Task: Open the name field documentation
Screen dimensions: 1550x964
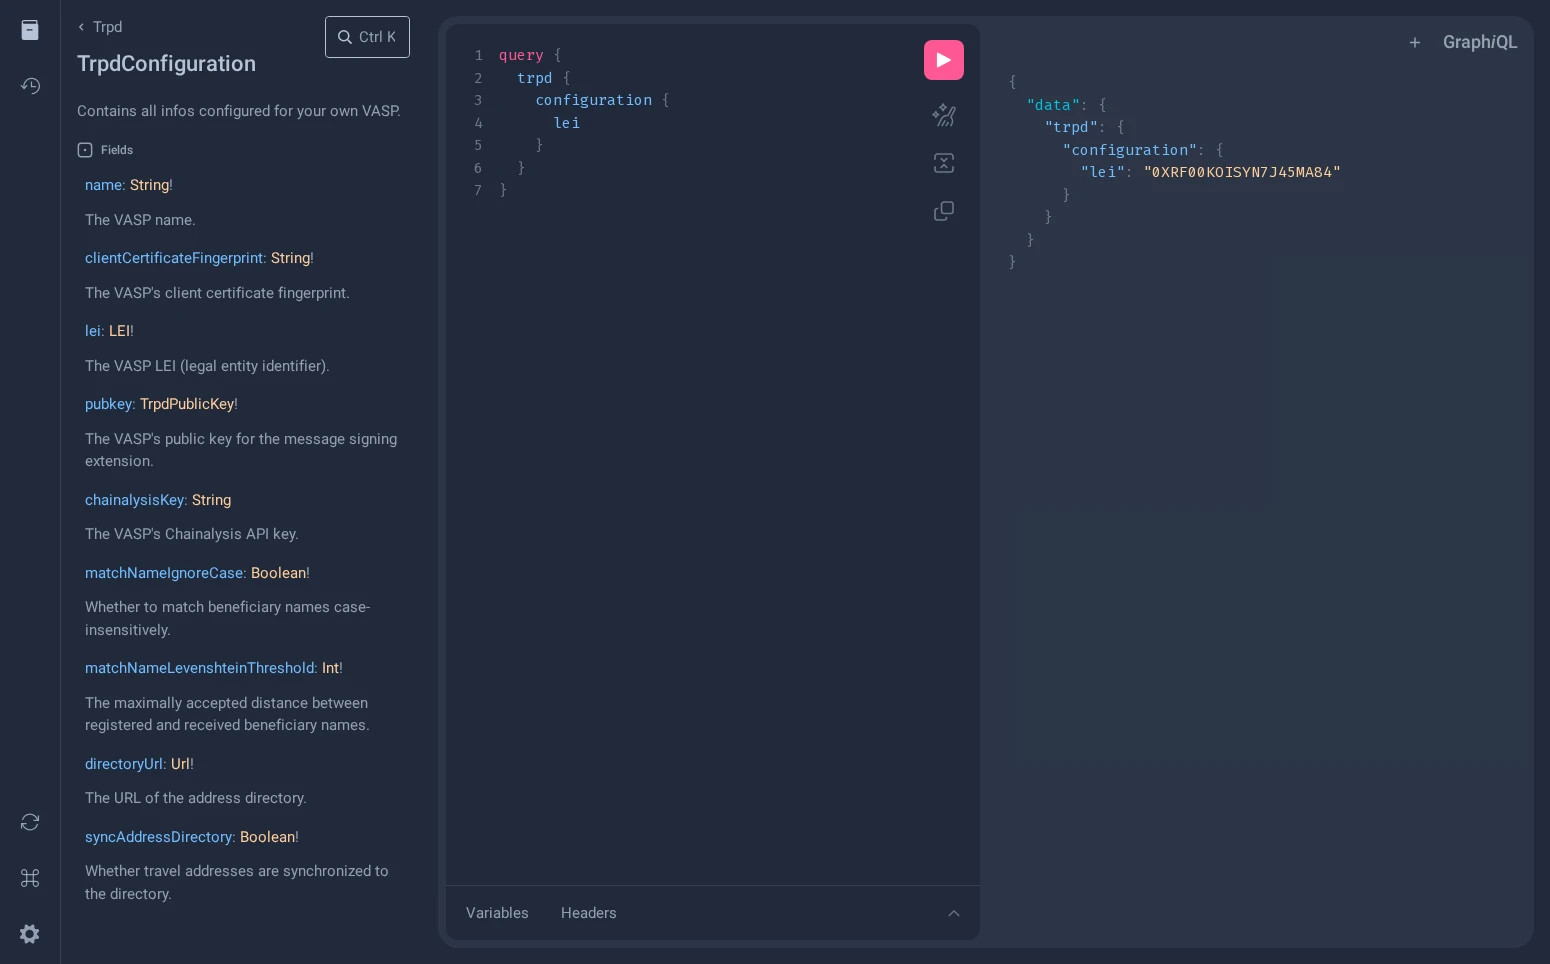Action: pos(104,185)
